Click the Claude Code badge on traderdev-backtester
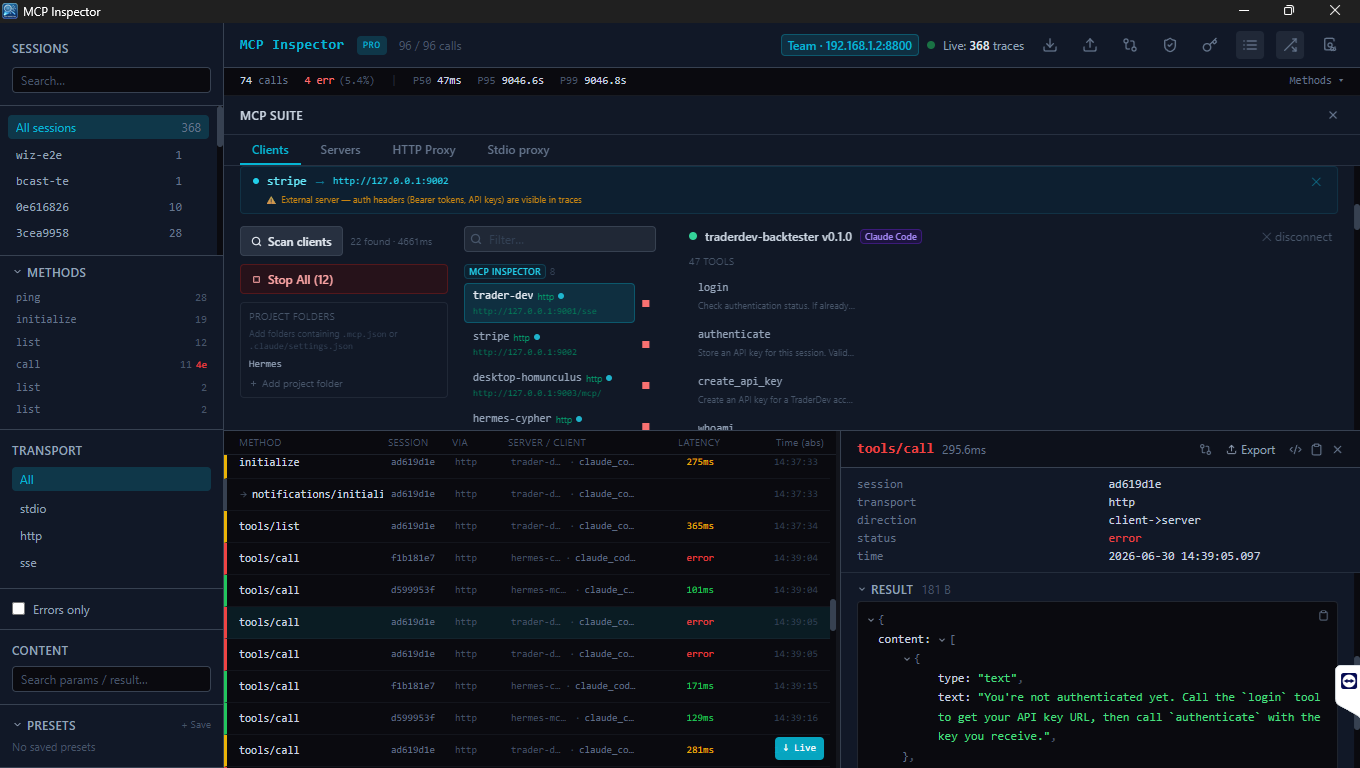Screen dimensions: 1360x768 click(x=891, y=237)
